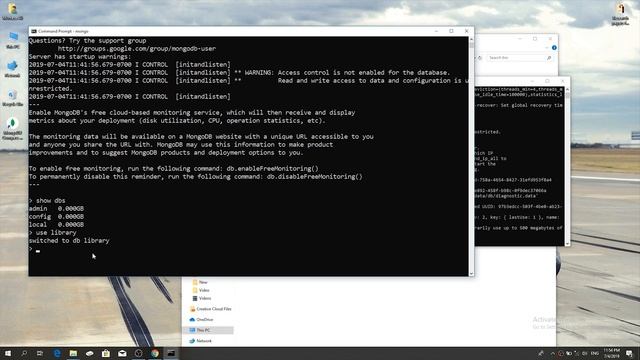Click db.enableFreeMonitoring() command text

(x=272, y=169)
